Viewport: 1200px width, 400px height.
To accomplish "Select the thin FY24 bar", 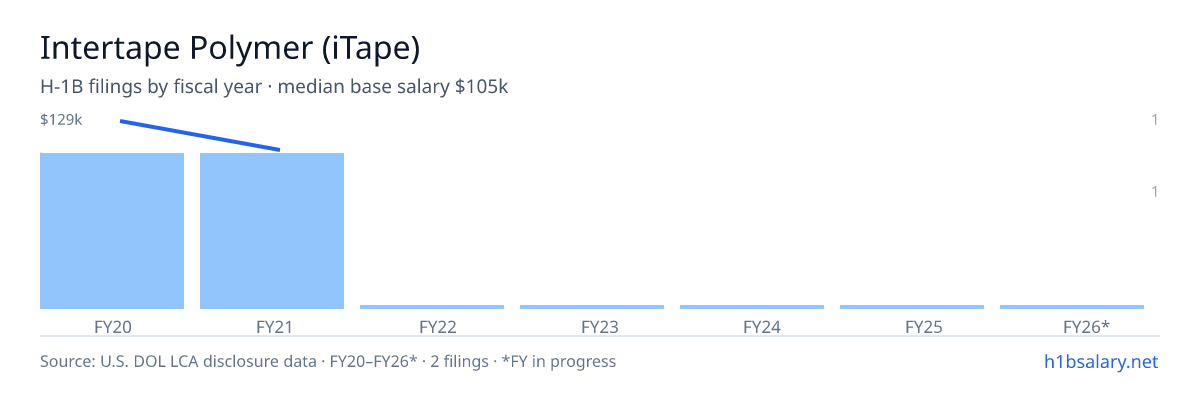I will pos(752,307).
